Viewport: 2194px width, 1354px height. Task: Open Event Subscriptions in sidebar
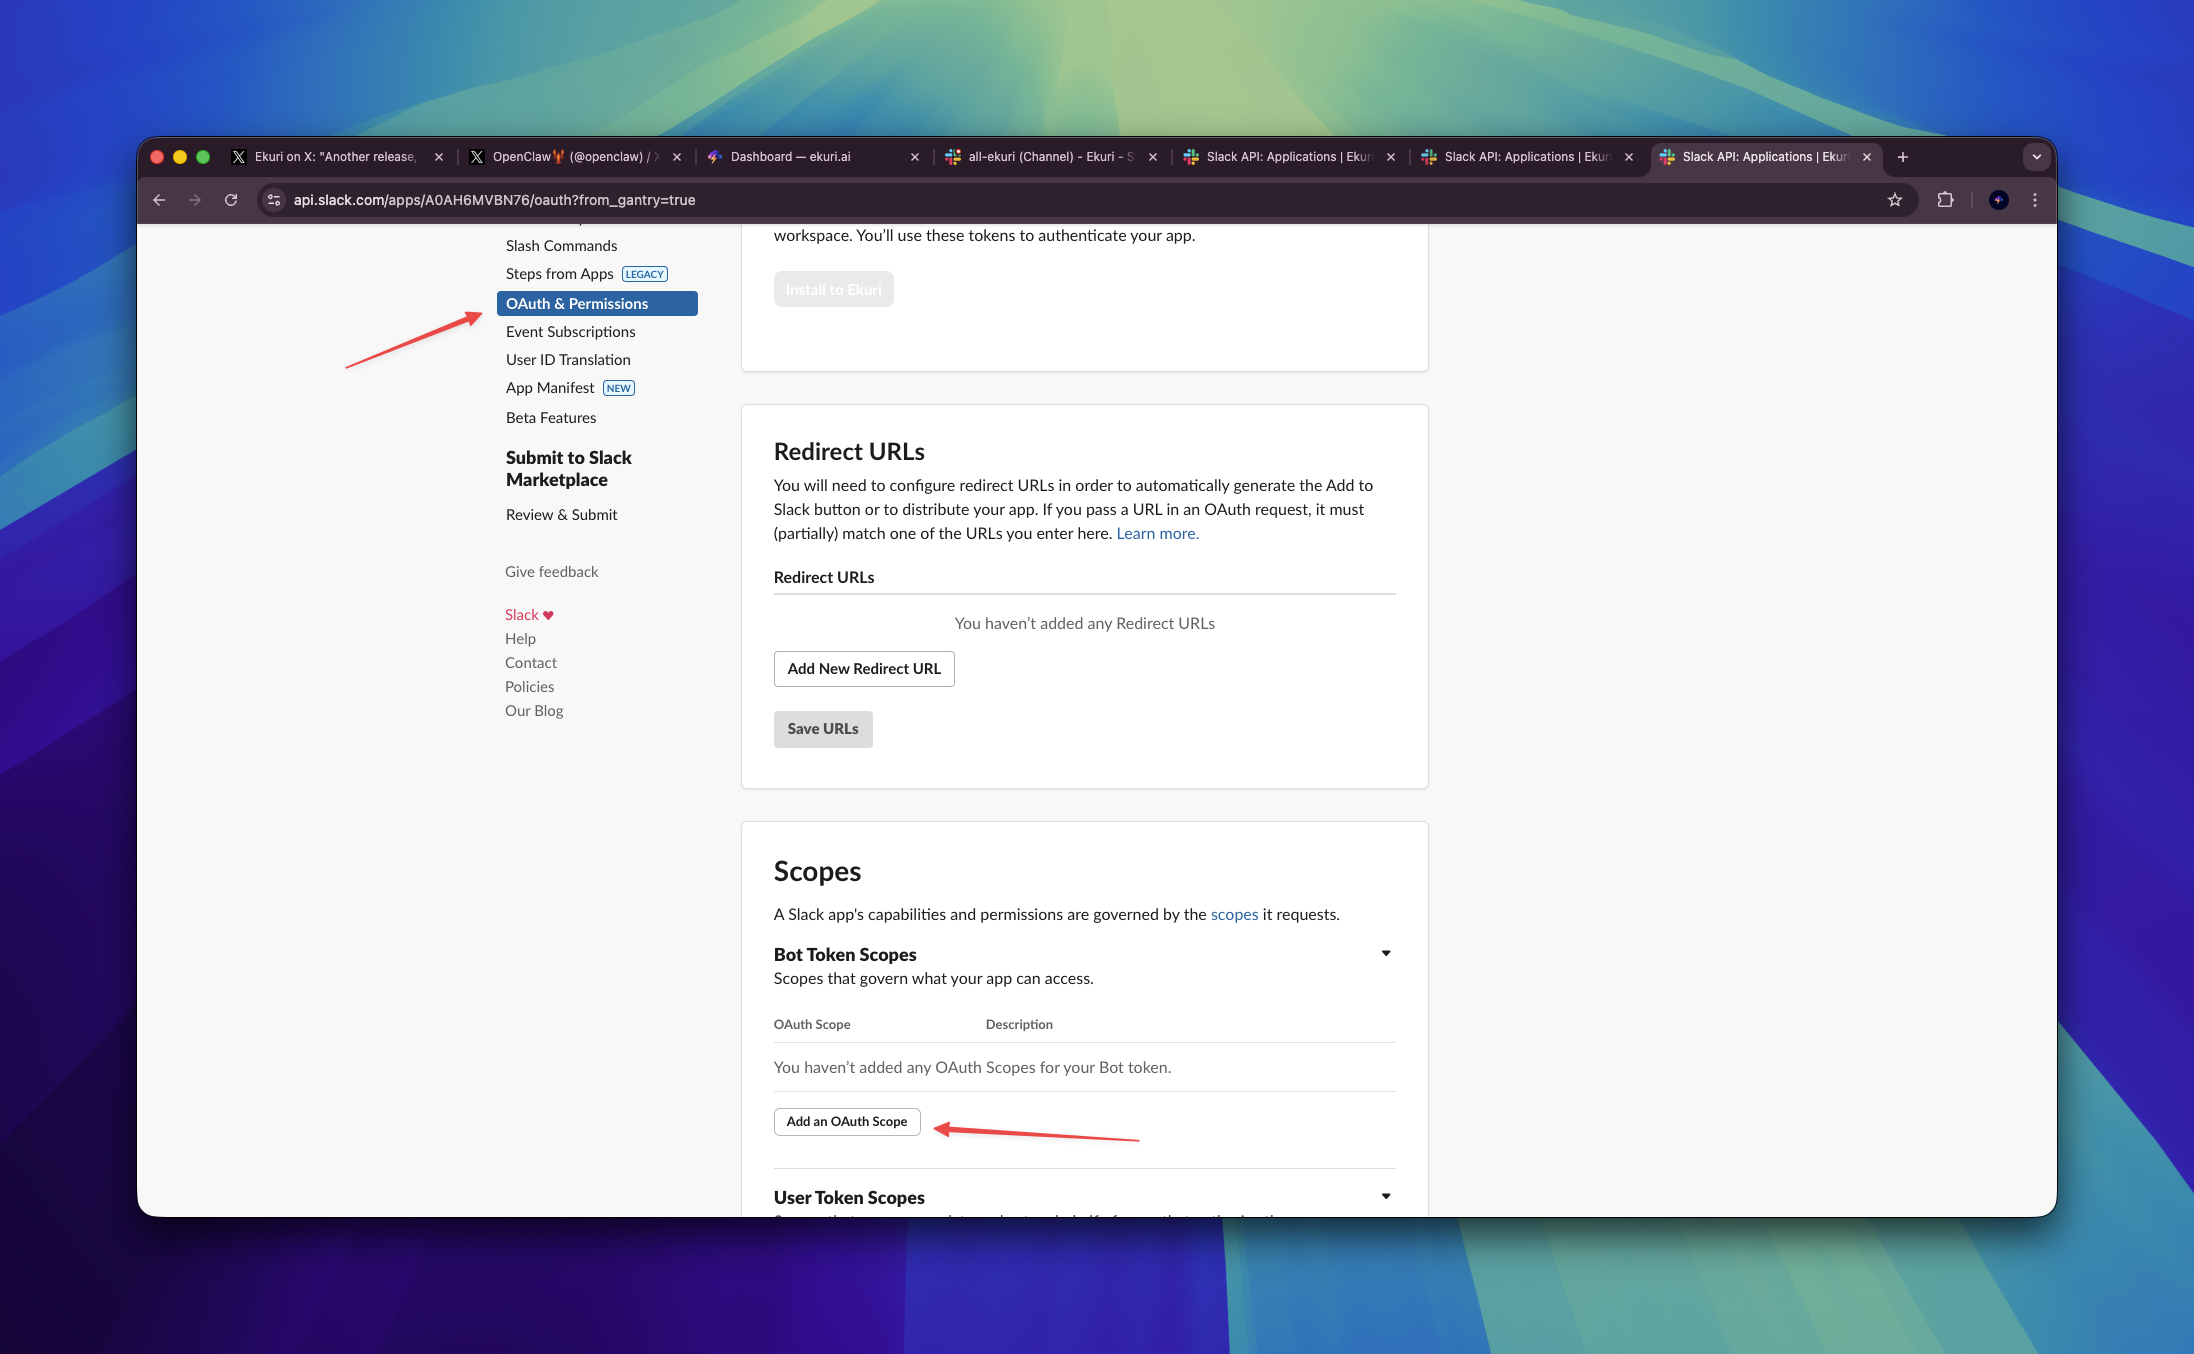(x=570, y=332)
